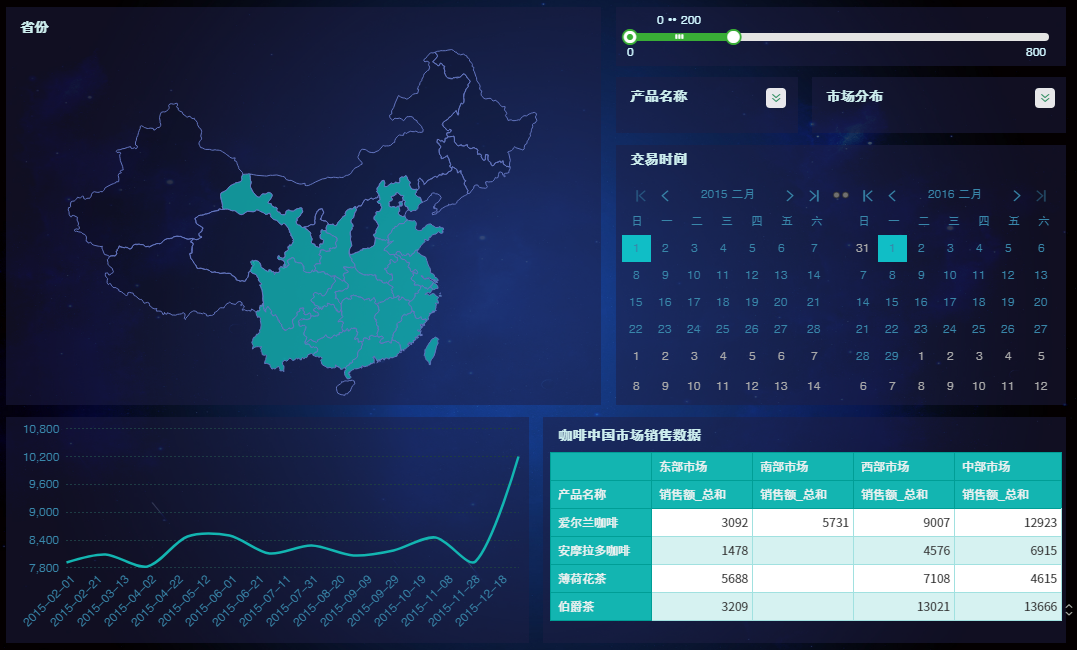Jump to first month in 2016 calendar
The image size is (1077, 650).
point(868,195)
